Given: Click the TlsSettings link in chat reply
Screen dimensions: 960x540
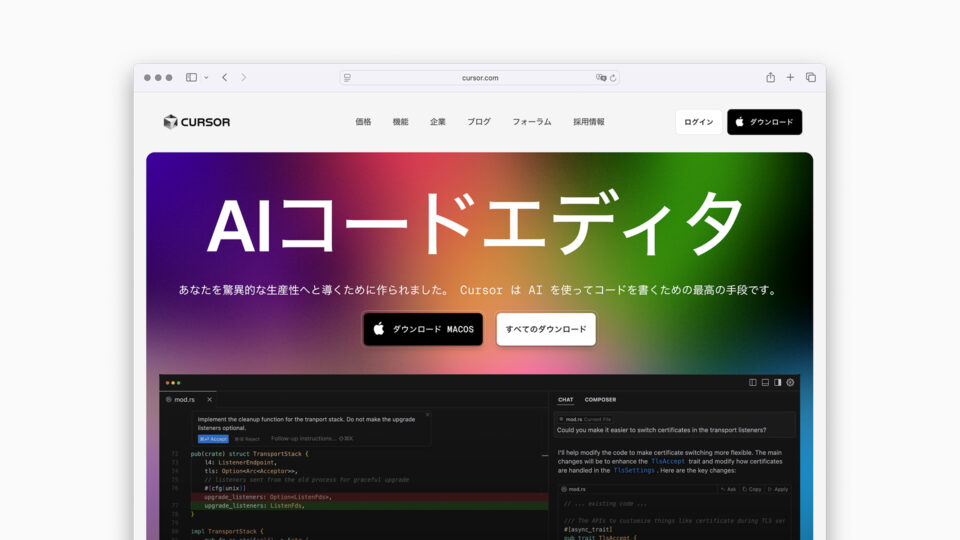Looking at the screenshot, I should click(x=634, y=470).
